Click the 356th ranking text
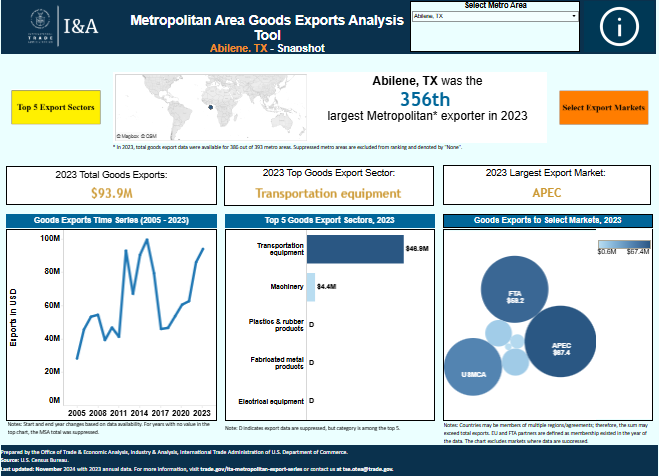 pyautogui.click(x=425, y=100)
